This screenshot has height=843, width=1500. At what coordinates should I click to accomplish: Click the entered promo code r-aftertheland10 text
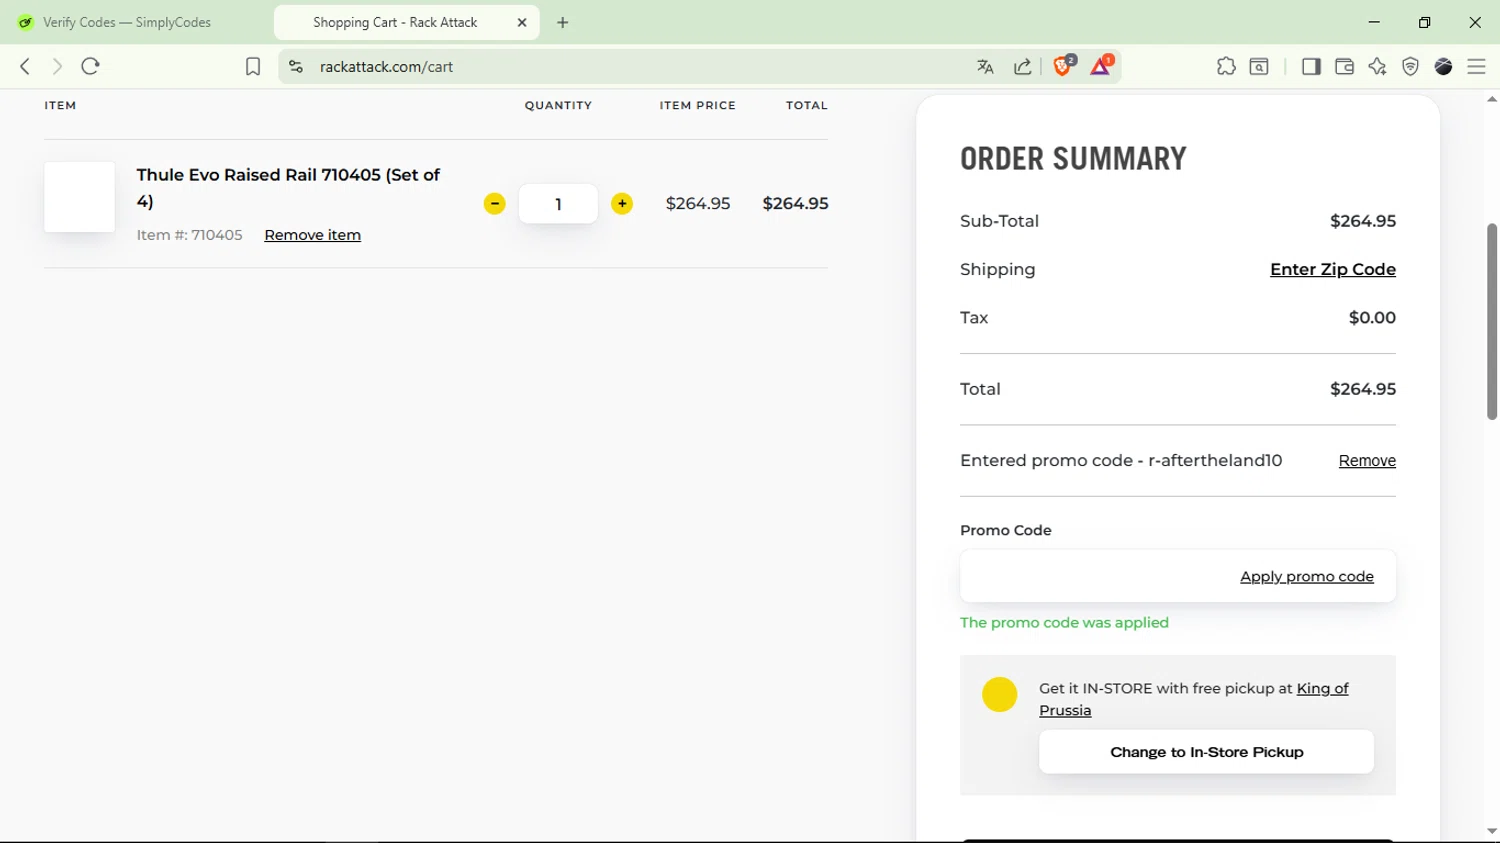[1215, 461]
